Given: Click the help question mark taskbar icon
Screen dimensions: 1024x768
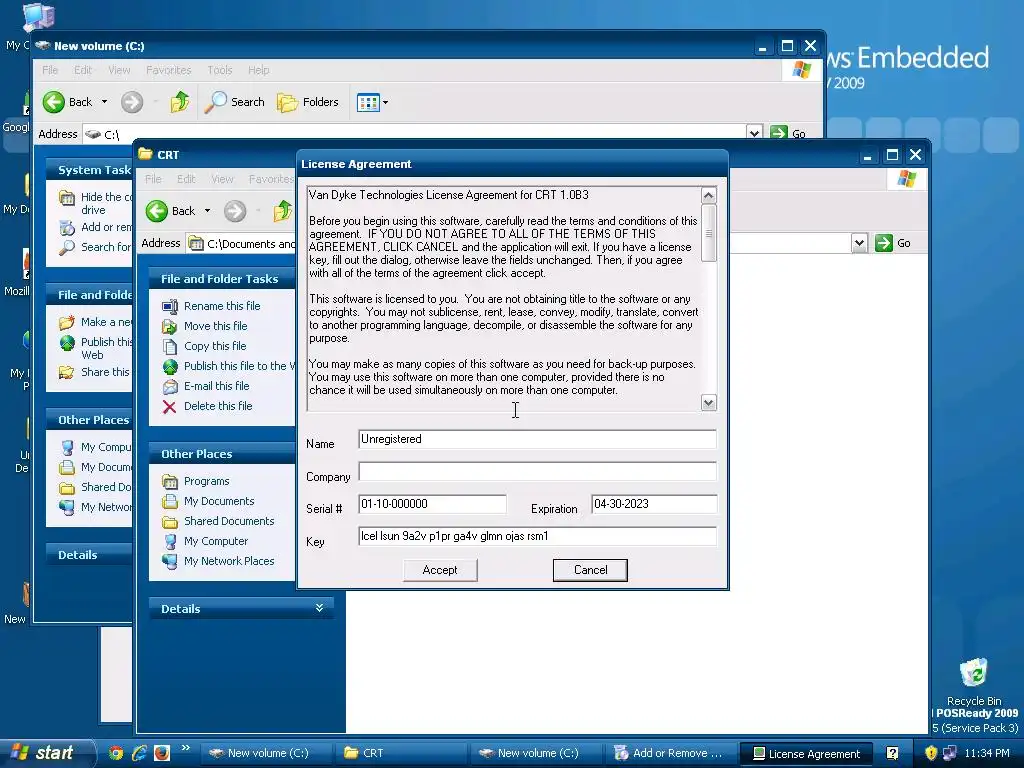Looking at the screenshot, I should (892, 753).
